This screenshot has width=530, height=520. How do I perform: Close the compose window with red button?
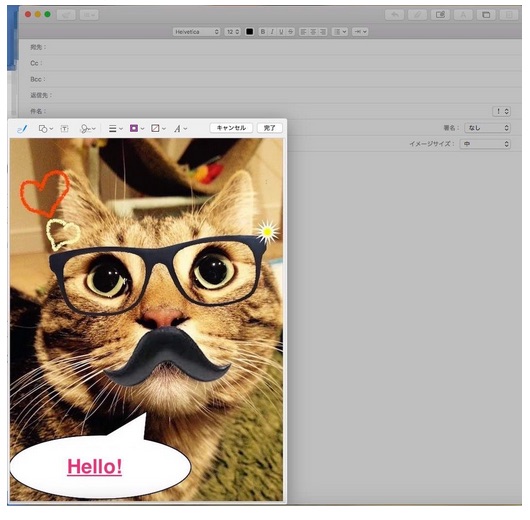pos(28,15)
